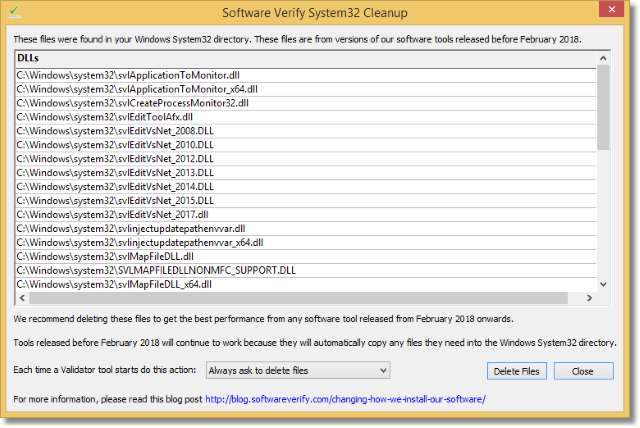Select svlEditVsNet_2014.DLL row

(x=306, y=186)
